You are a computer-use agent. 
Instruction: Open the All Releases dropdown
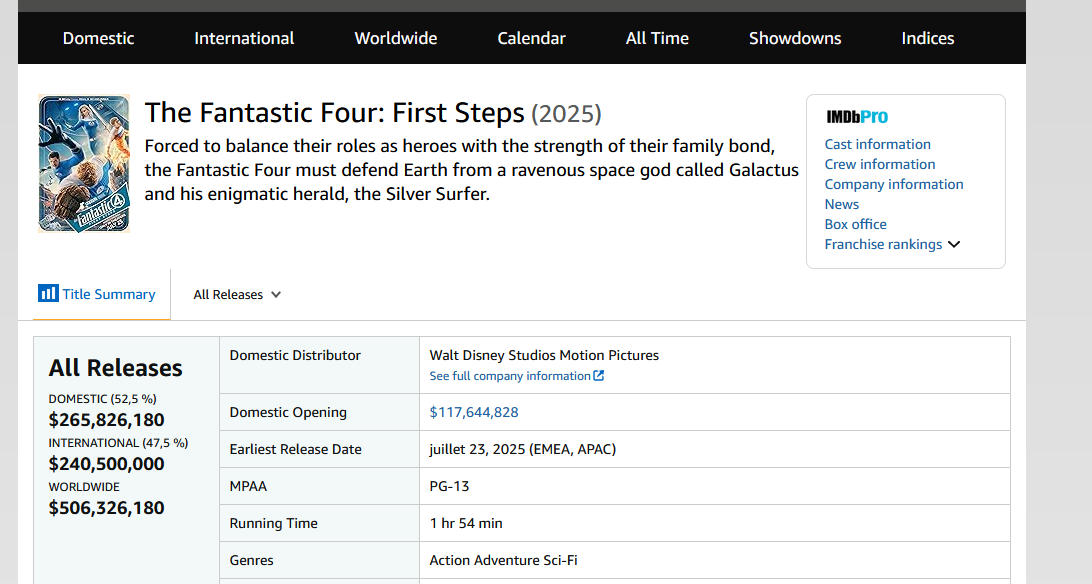coord(237,295)
